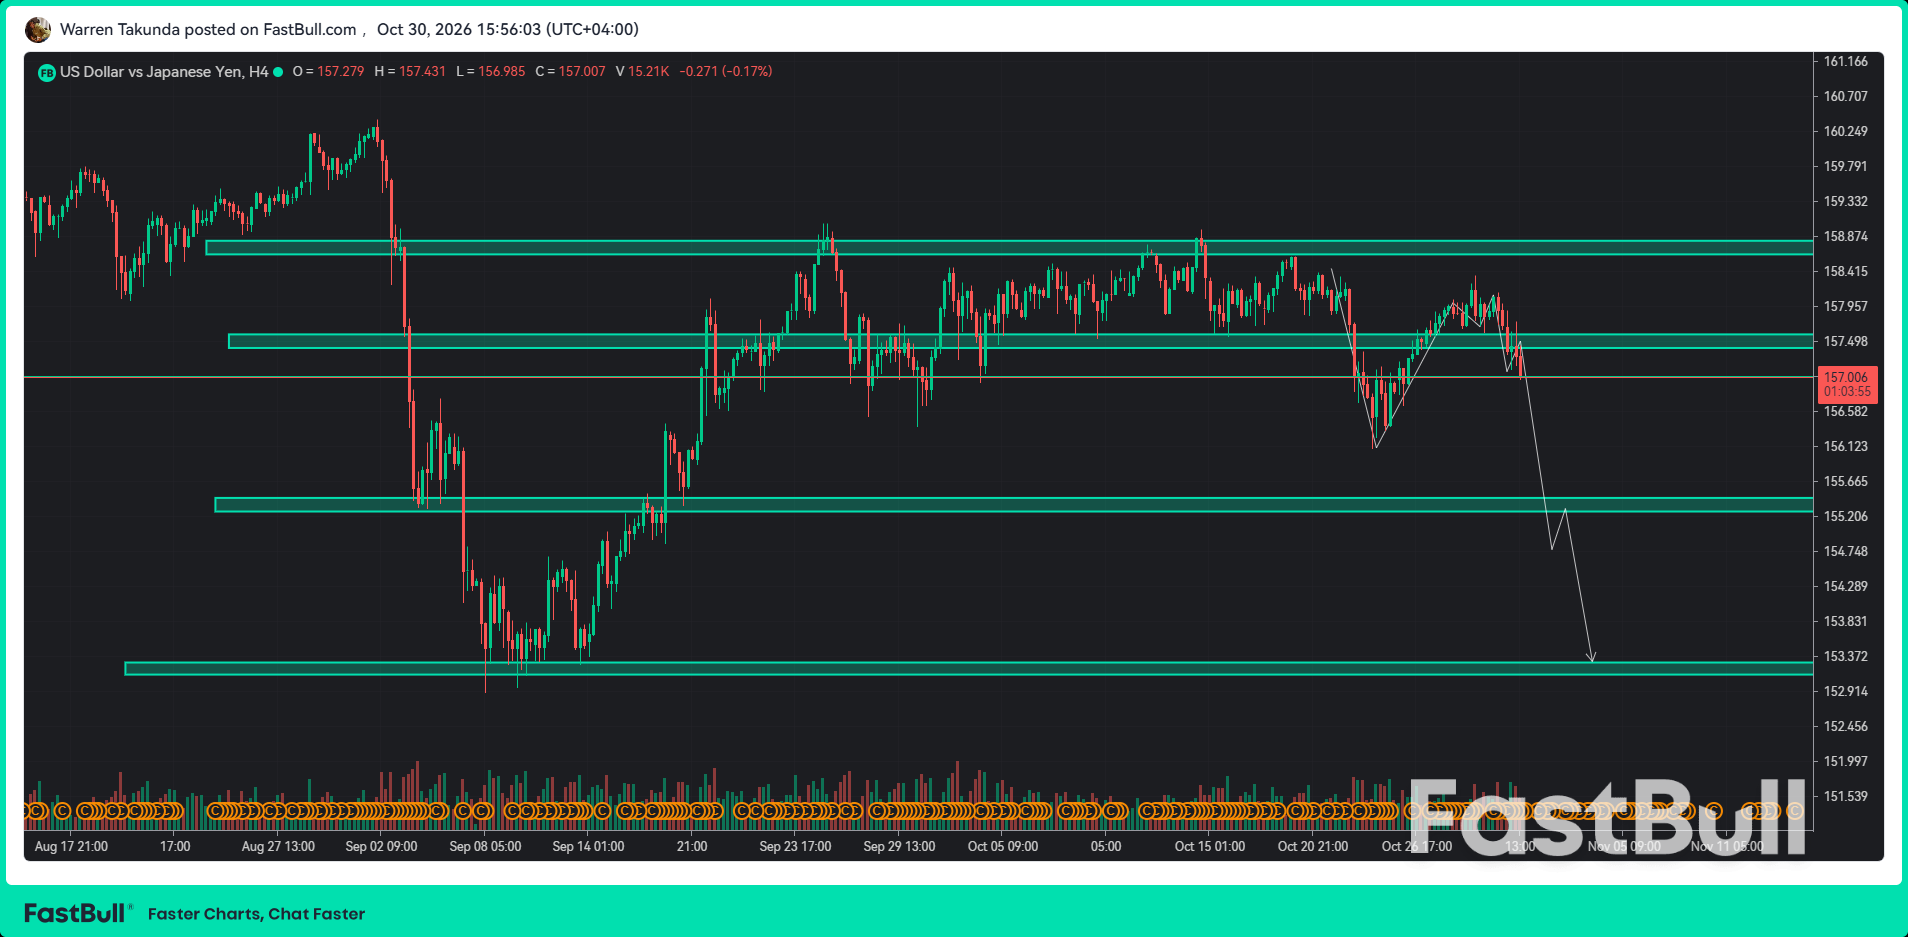Click price axis label 158.874
Screen dimensions: 1908x937
pos(1846,237)
